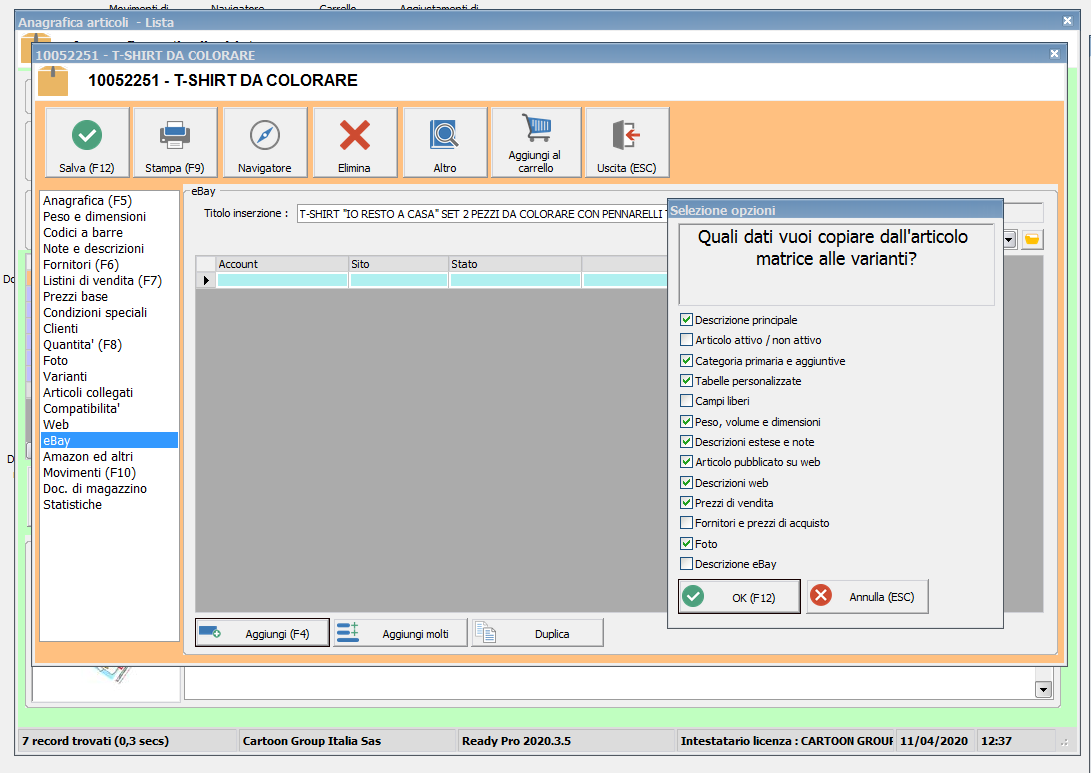The image size is (1091, 773).
Task: Check the Descrizione principale checkbox
Action: [686, 319]
